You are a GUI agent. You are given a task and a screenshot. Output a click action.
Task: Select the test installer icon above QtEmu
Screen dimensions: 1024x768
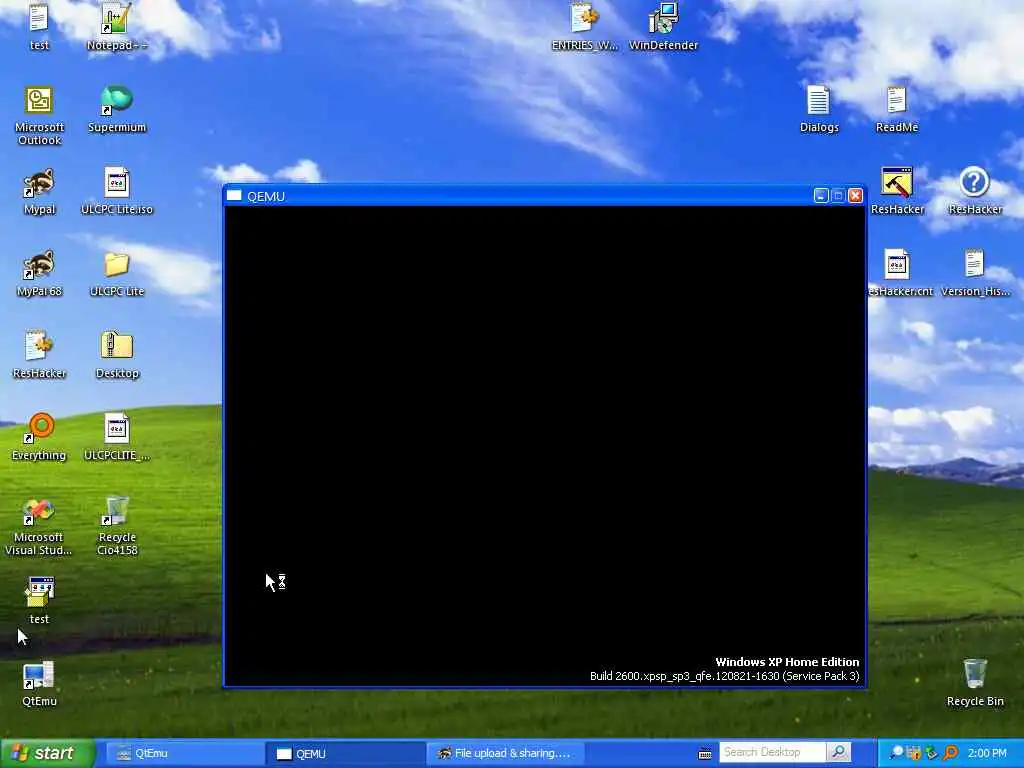tap(39, 601)
